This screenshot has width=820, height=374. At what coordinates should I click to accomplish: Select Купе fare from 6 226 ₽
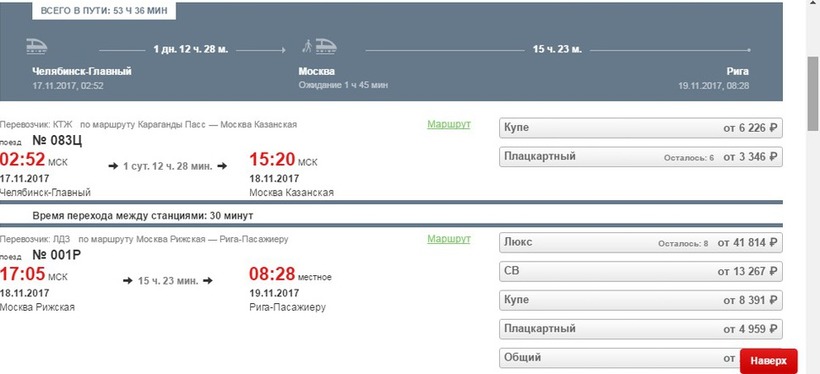[641, 128]
